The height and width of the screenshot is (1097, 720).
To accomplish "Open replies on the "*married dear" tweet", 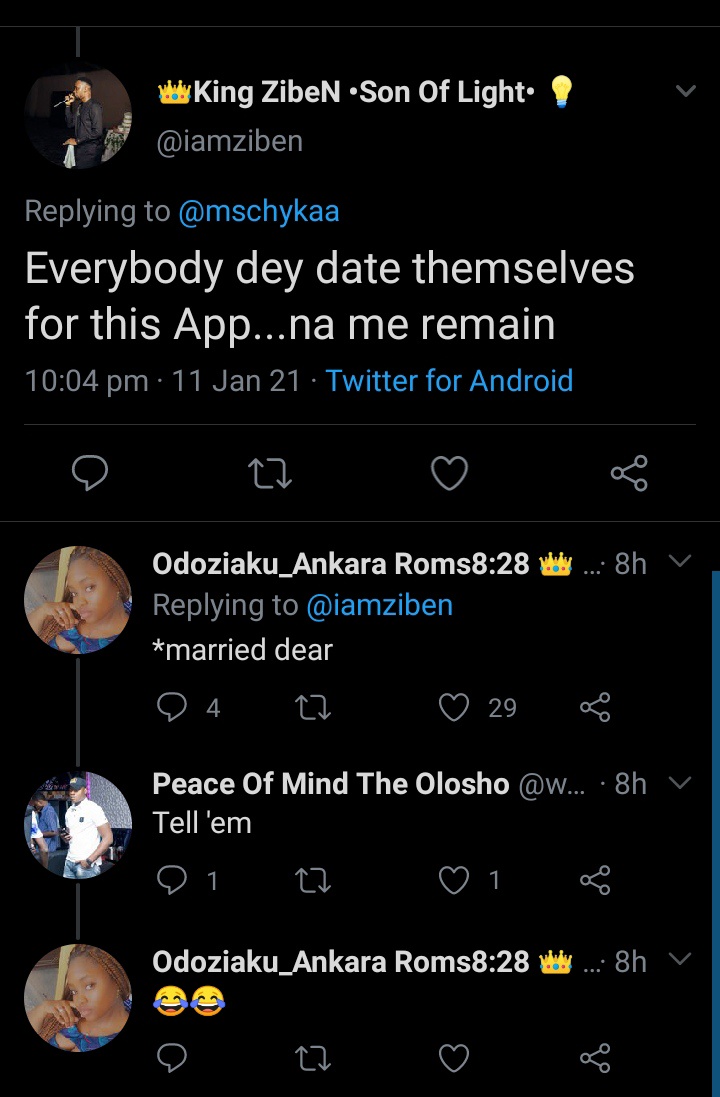I will 173,708.
